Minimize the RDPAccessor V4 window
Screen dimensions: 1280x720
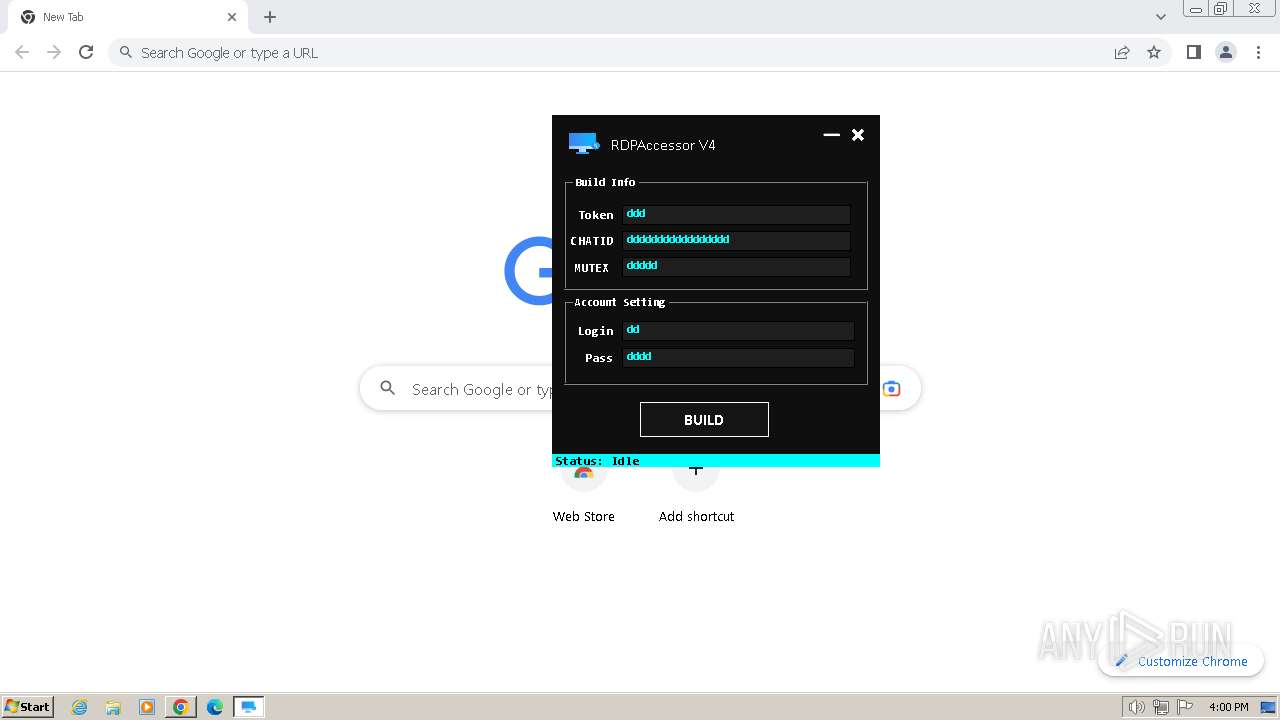pos(831,135)
